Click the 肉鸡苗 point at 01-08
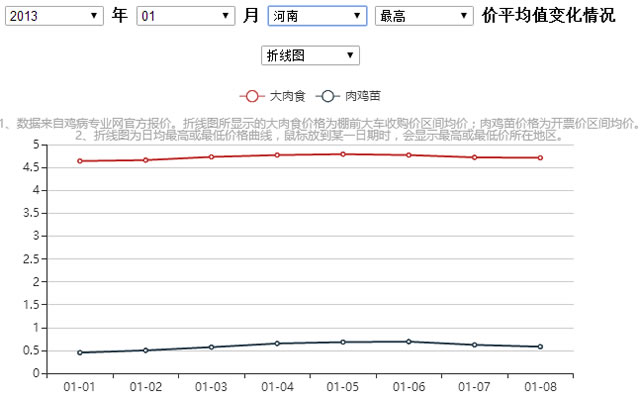 [540, 347]
